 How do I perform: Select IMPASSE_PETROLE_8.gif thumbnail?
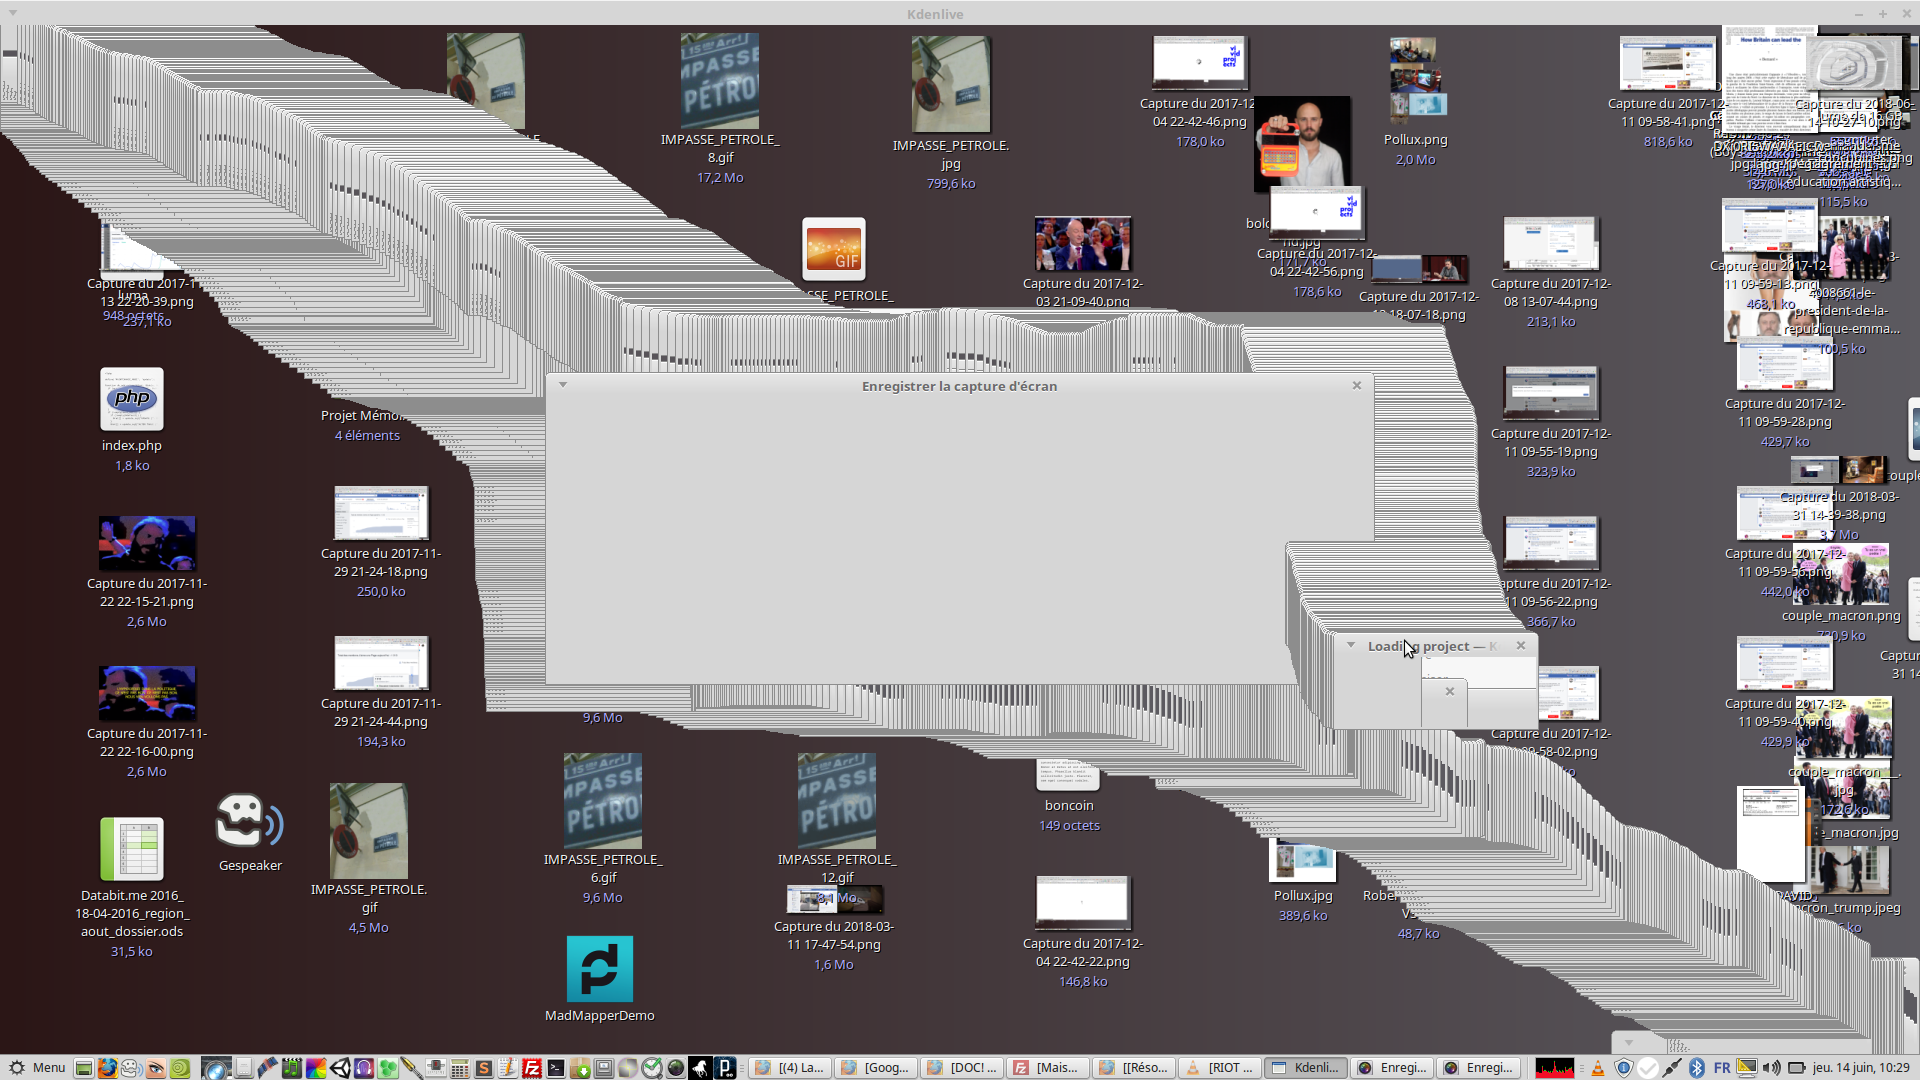tap(720, 82)
